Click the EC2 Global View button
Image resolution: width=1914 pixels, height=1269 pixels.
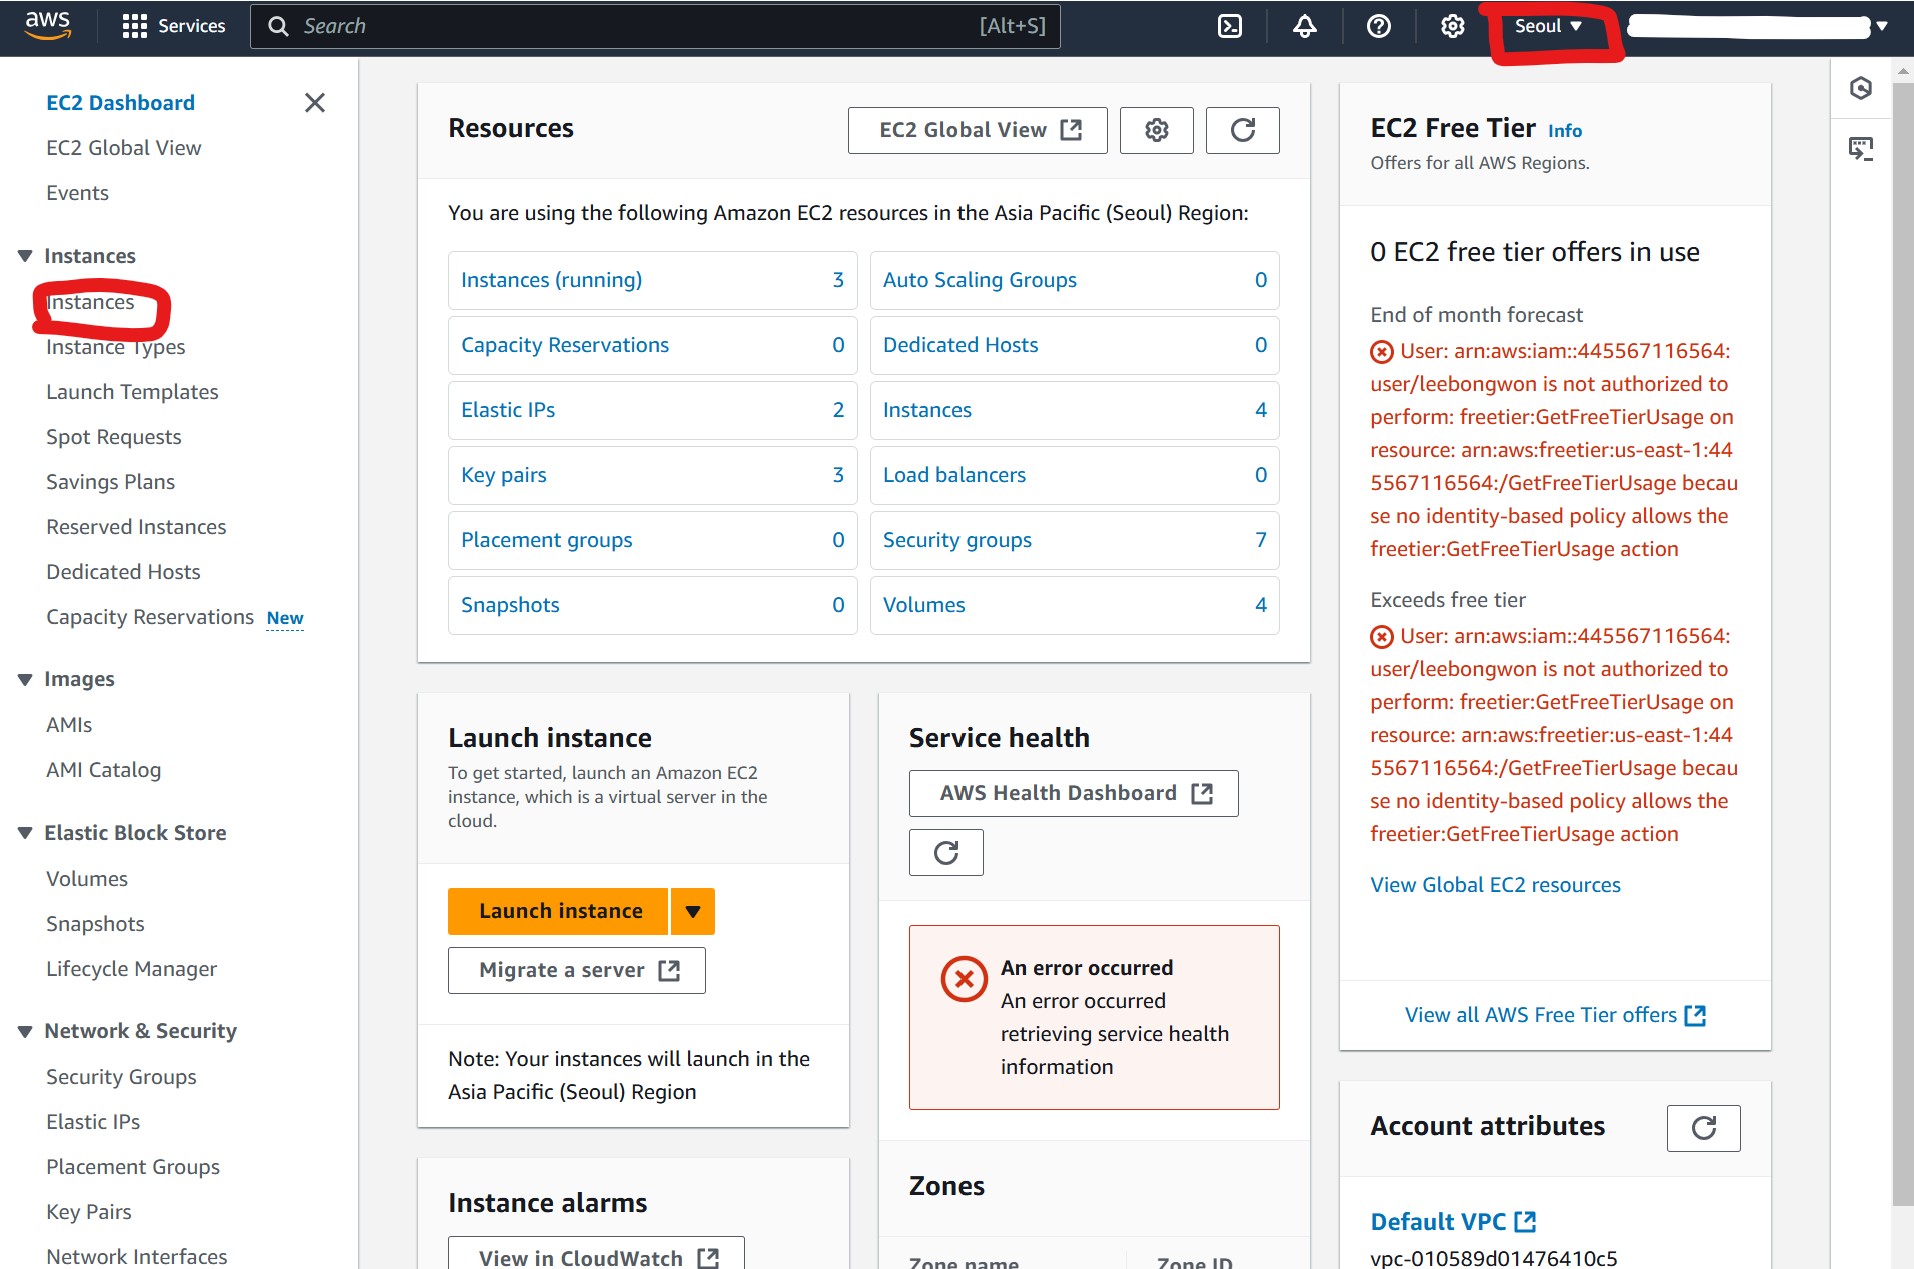[x=978, y=130]
